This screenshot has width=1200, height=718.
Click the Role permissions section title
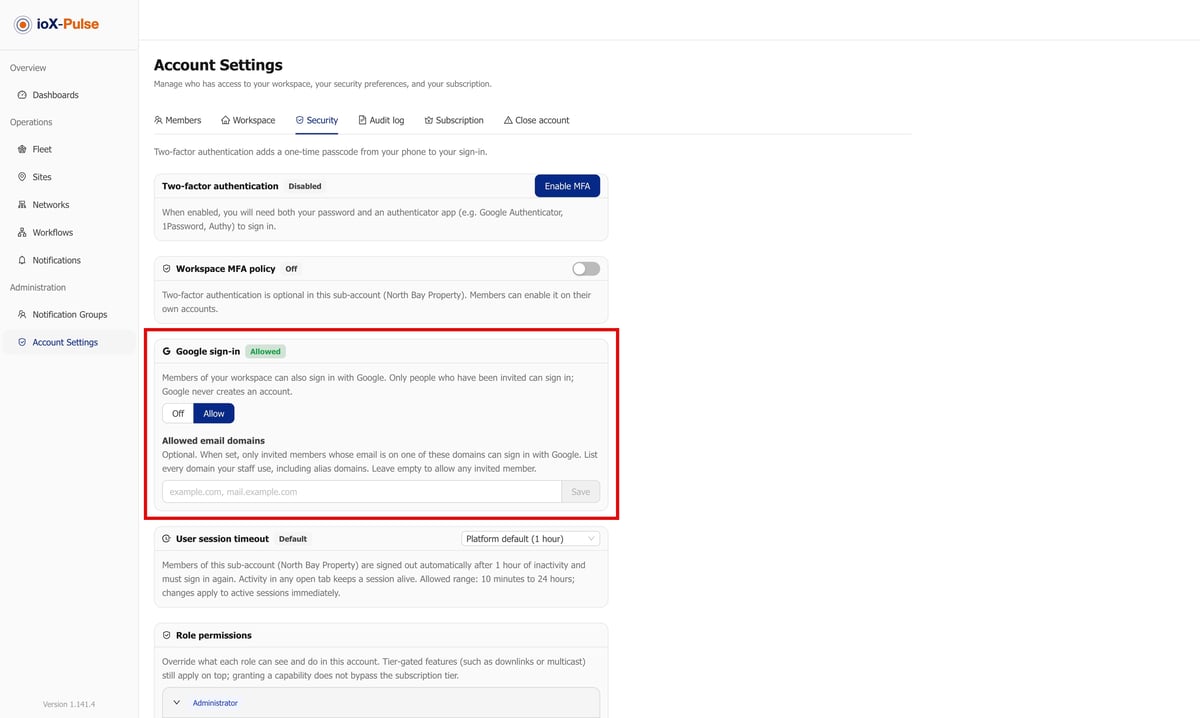214,635
